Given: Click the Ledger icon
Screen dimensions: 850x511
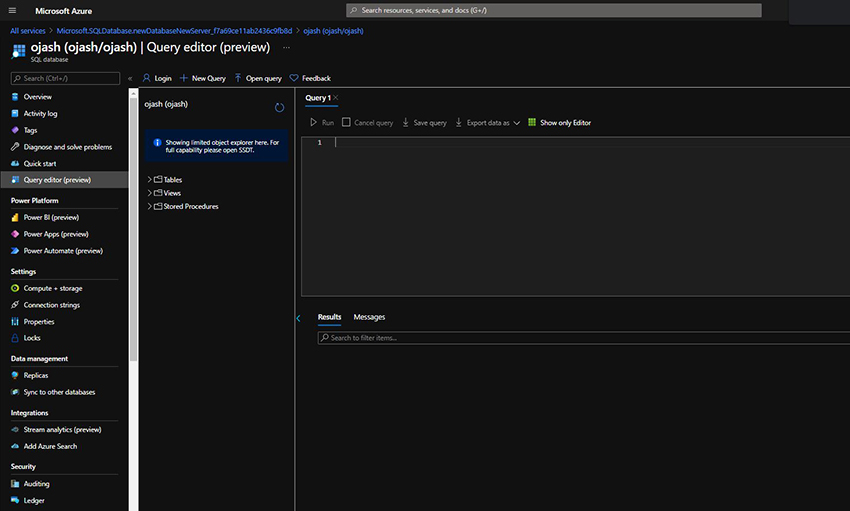Looking at the screenshot, I should point(15,501).
